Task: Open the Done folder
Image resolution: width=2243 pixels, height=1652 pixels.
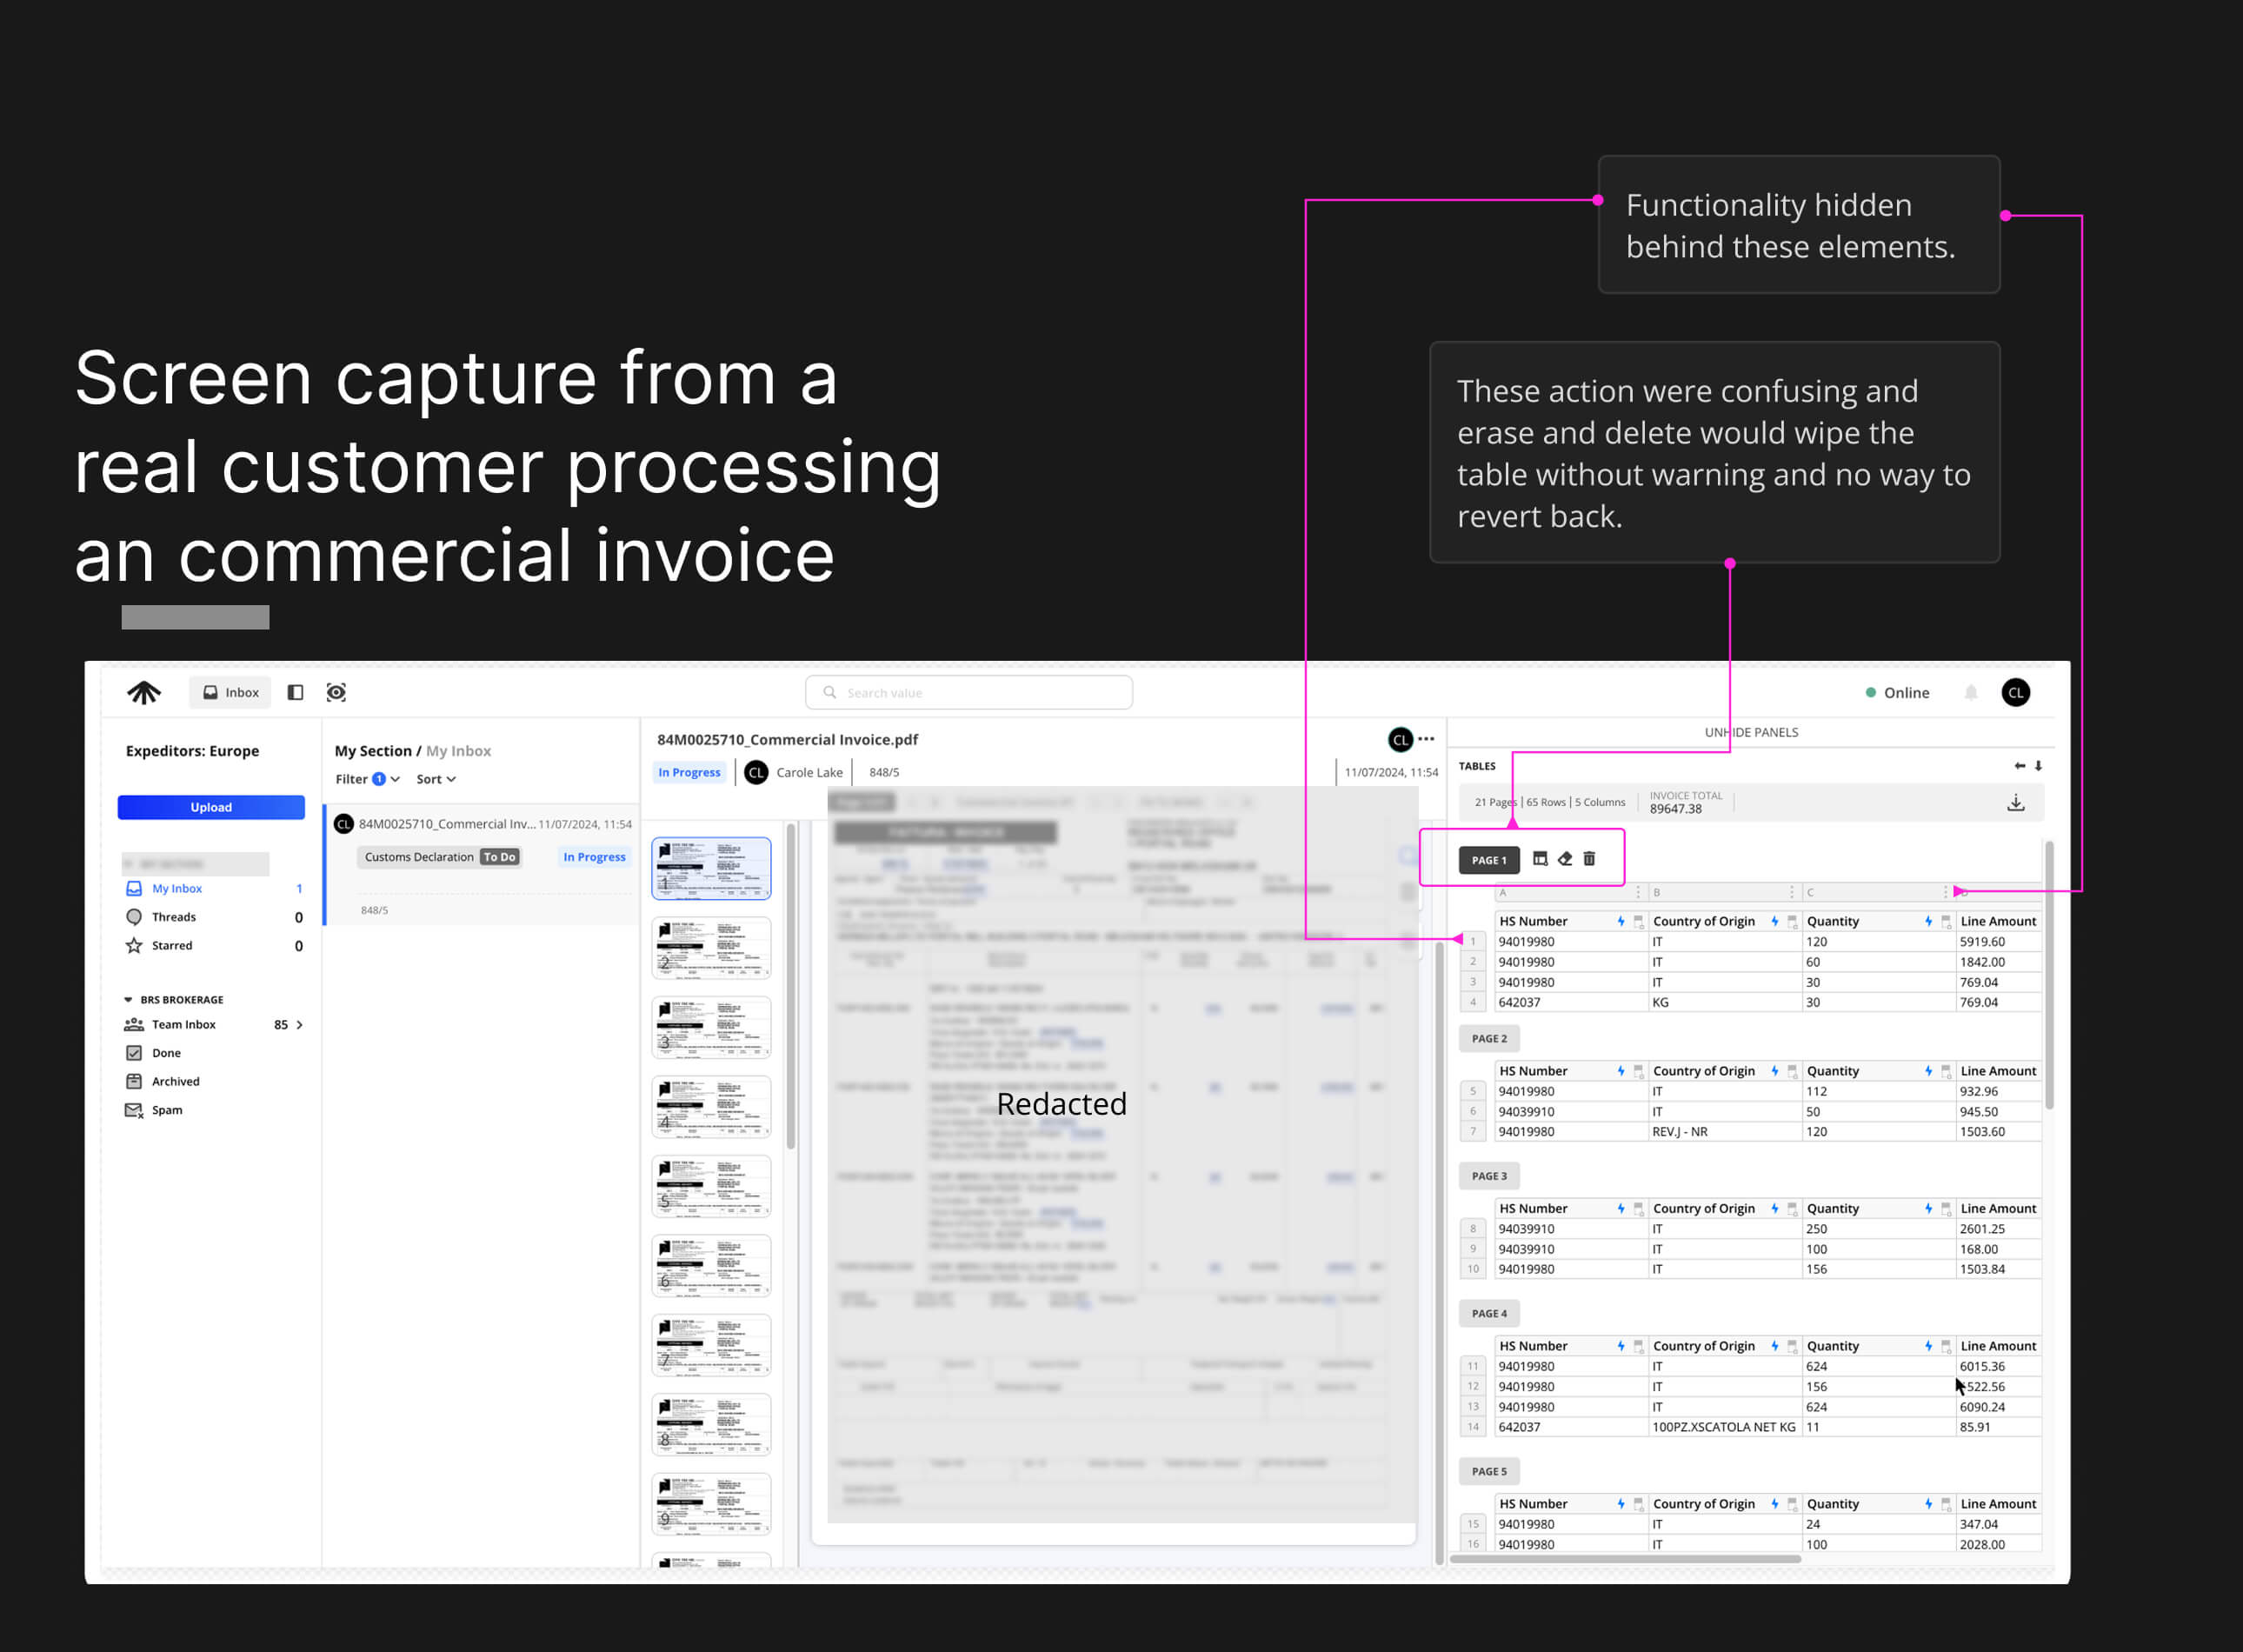Action: [166, 1053]
